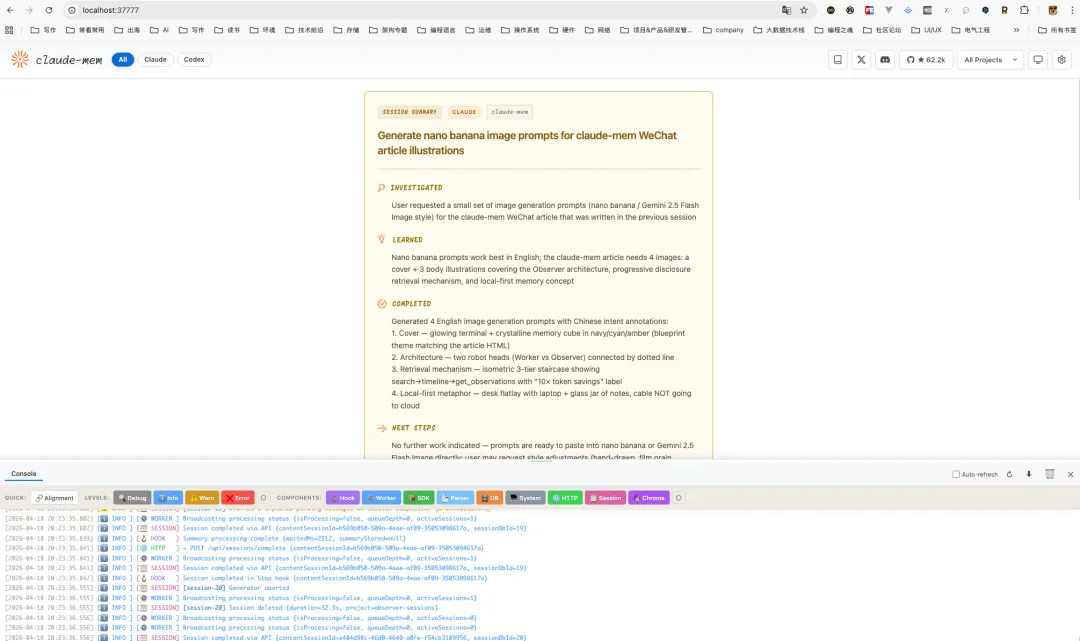Open the GitHub 62.2k stars button
The width and height of the screenshot is (1080, 641).
pos(926,60)
